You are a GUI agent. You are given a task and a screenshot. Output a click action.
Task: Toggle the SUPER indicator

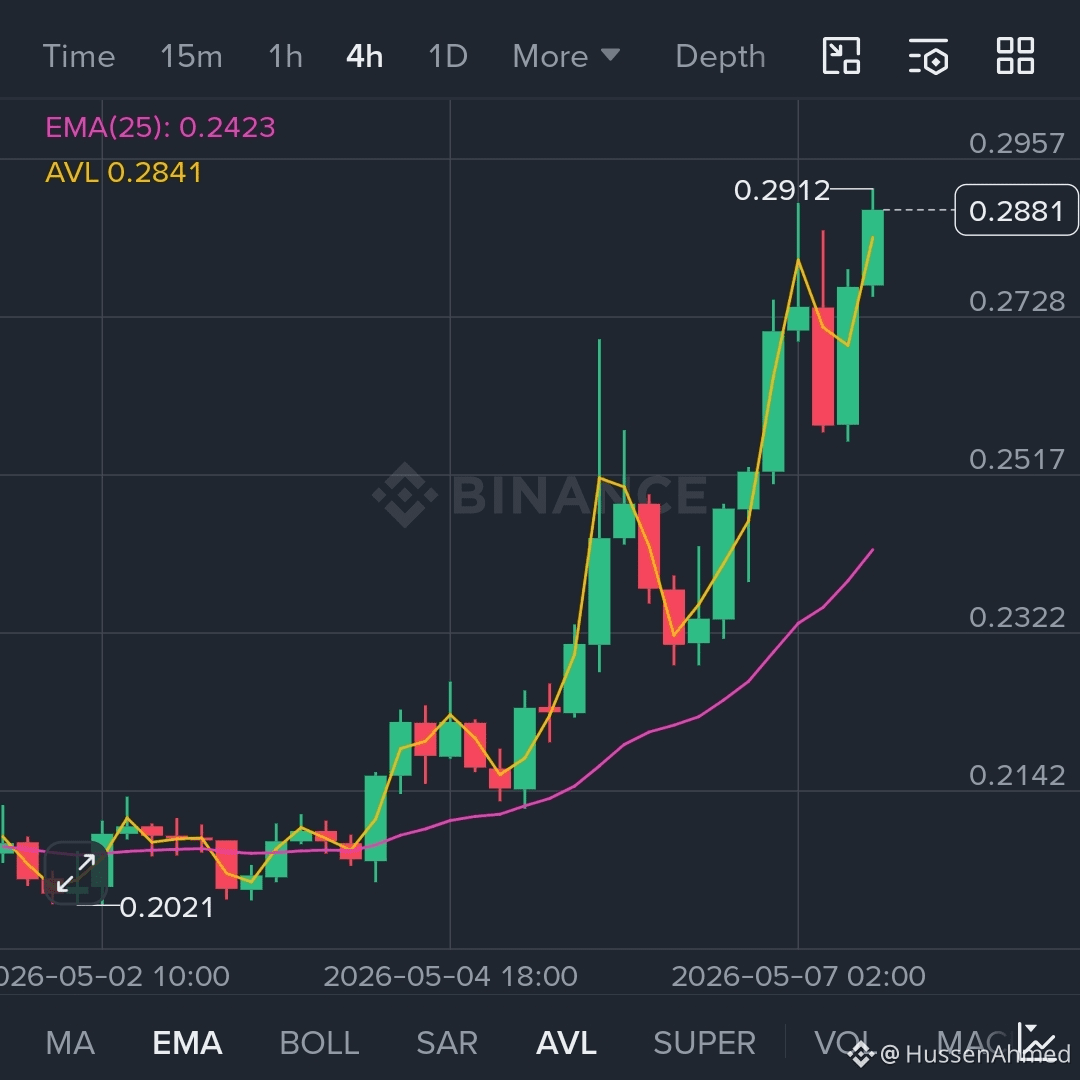click(x=705, y=1043)
